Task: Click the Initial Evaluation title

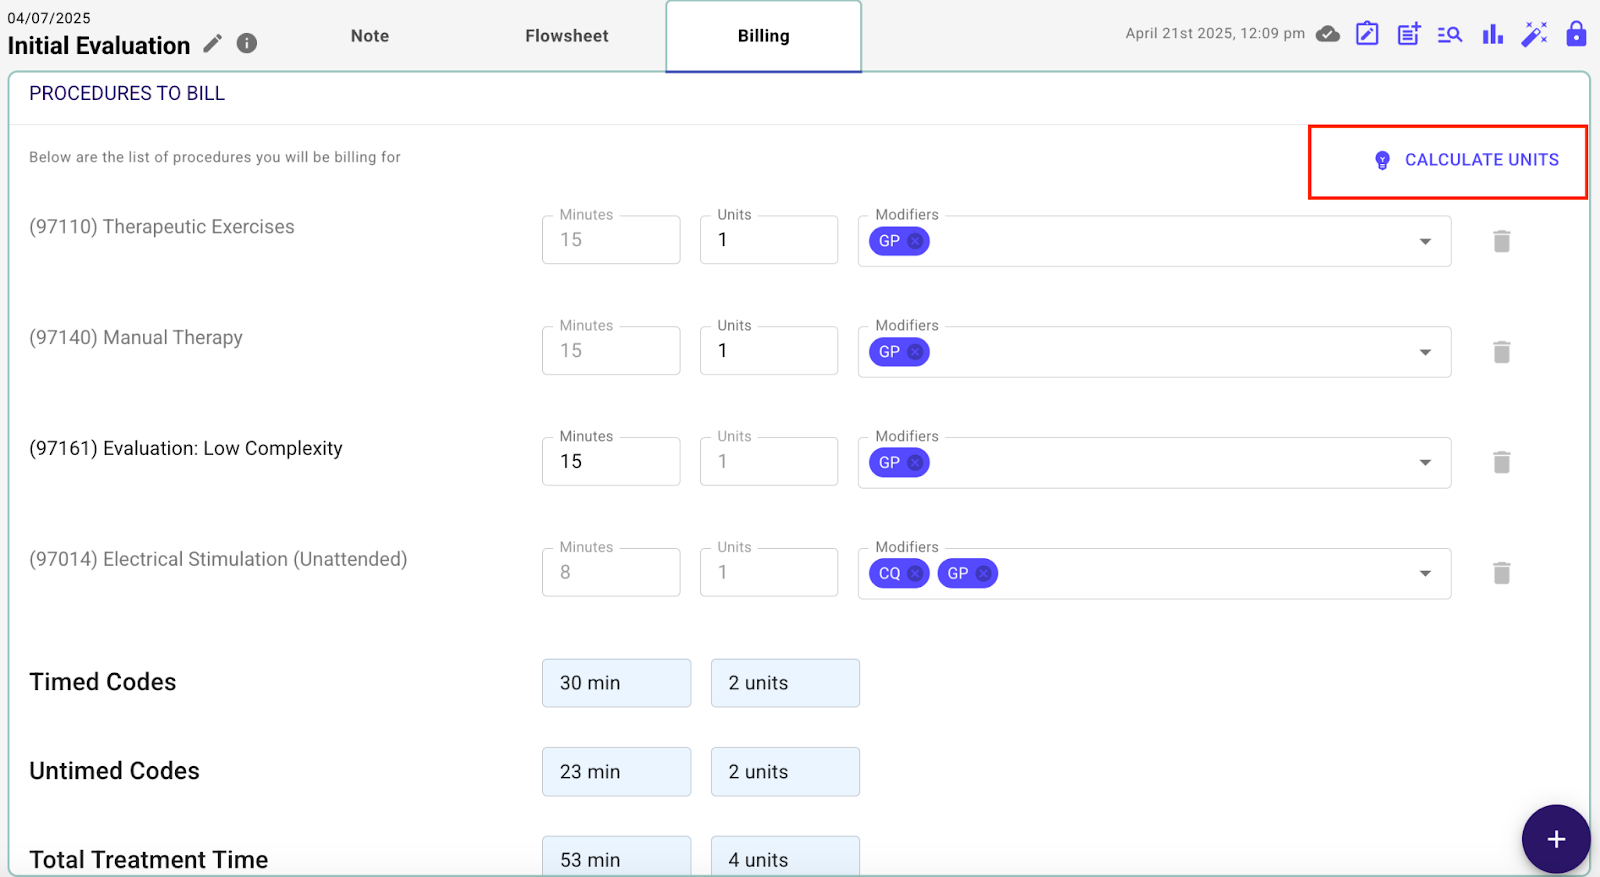Action: point(99,46)
